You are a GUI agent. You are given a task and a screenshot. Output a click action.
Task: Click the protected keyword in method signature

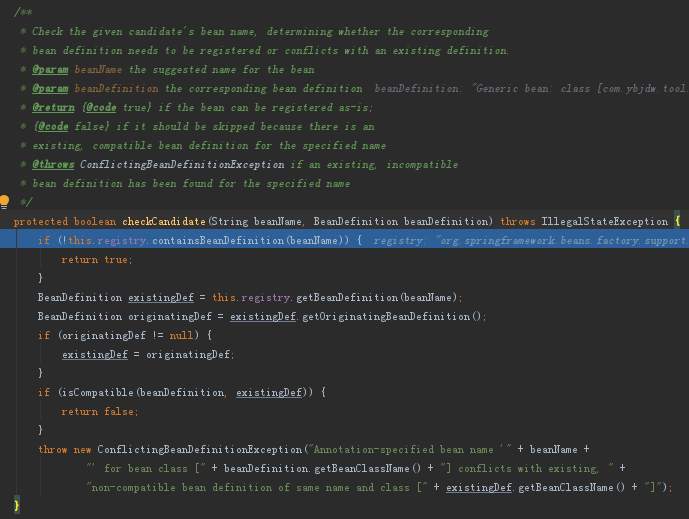41,221
